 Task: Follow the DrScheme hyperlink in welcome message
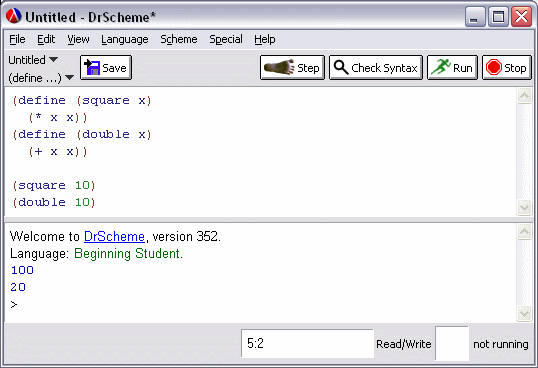pos(114,237)
